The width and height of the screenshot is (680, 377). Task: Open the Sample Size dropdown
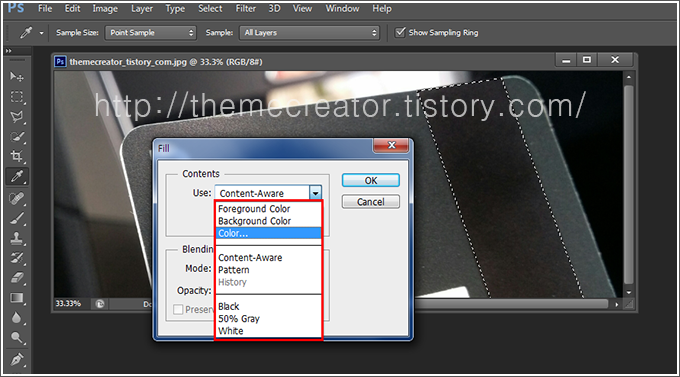point(150,33)
